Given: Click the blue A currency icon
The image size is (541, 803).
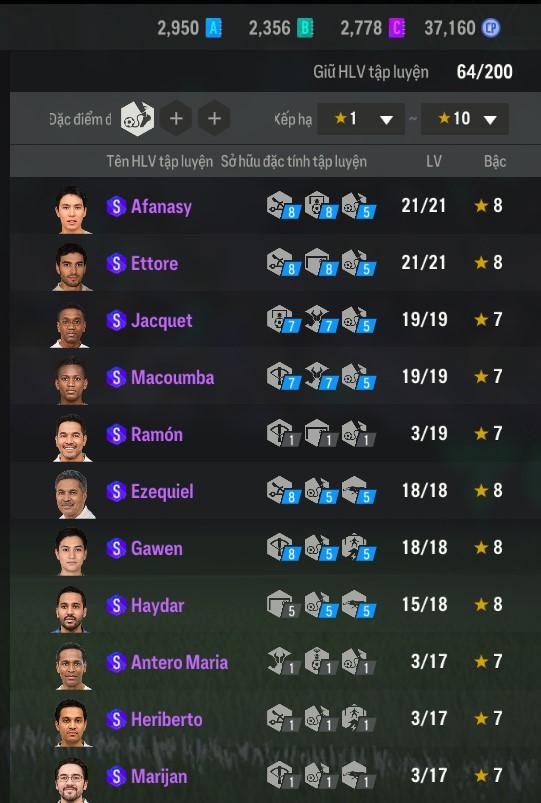Looking at the screenshot, I should (x=214, y=28).
